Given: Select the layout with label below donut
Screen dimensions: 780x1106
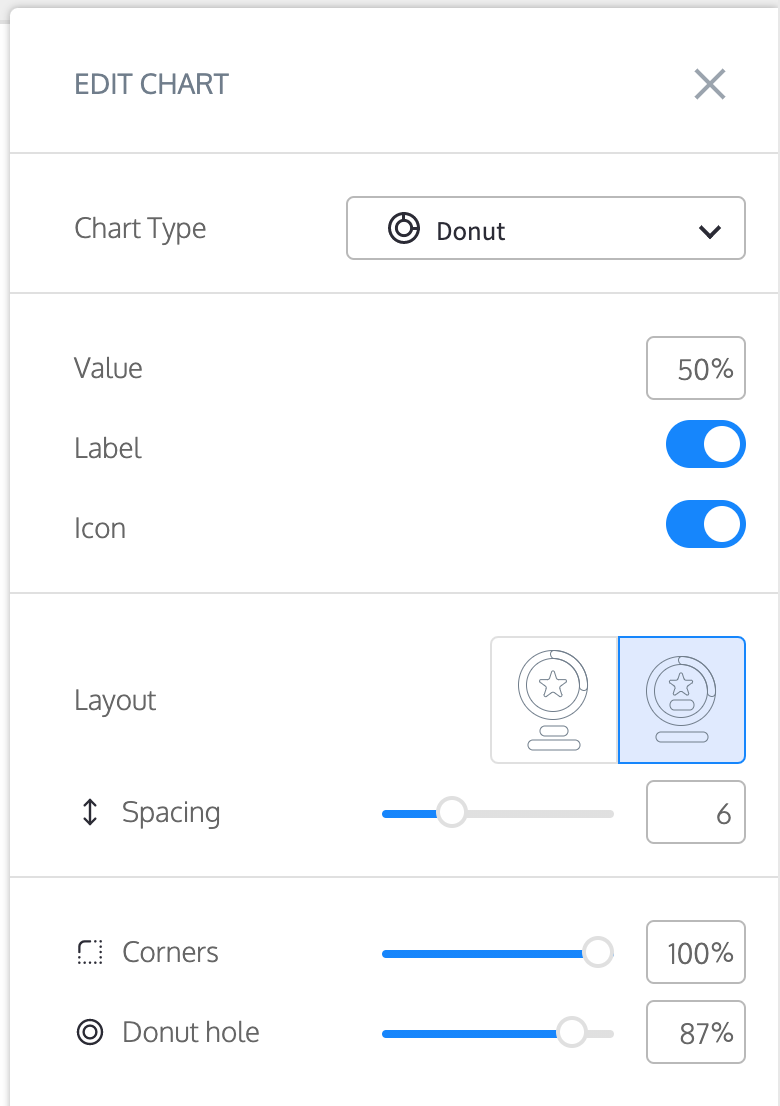Looking at the screenshot, I should [554, 700].
